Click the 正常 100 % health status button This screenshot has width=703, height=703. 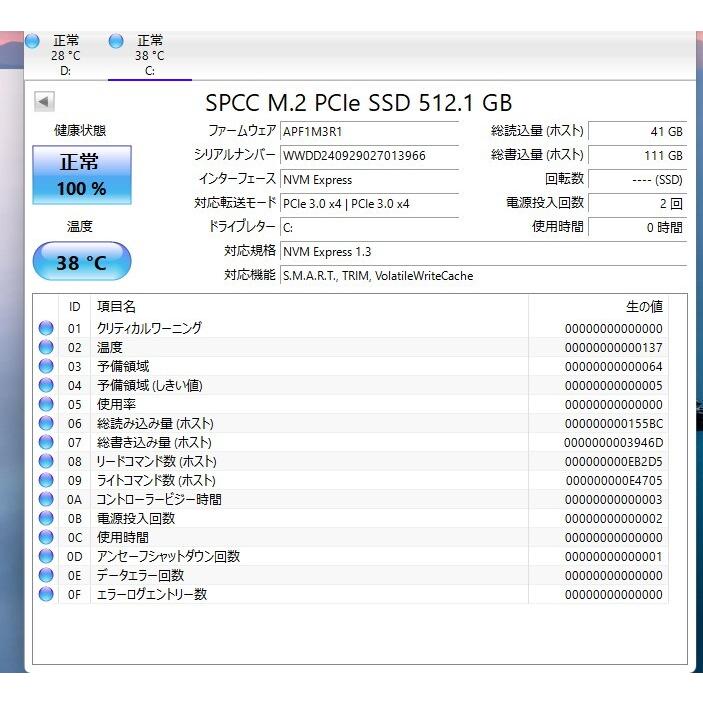click(x=82, y=175)
